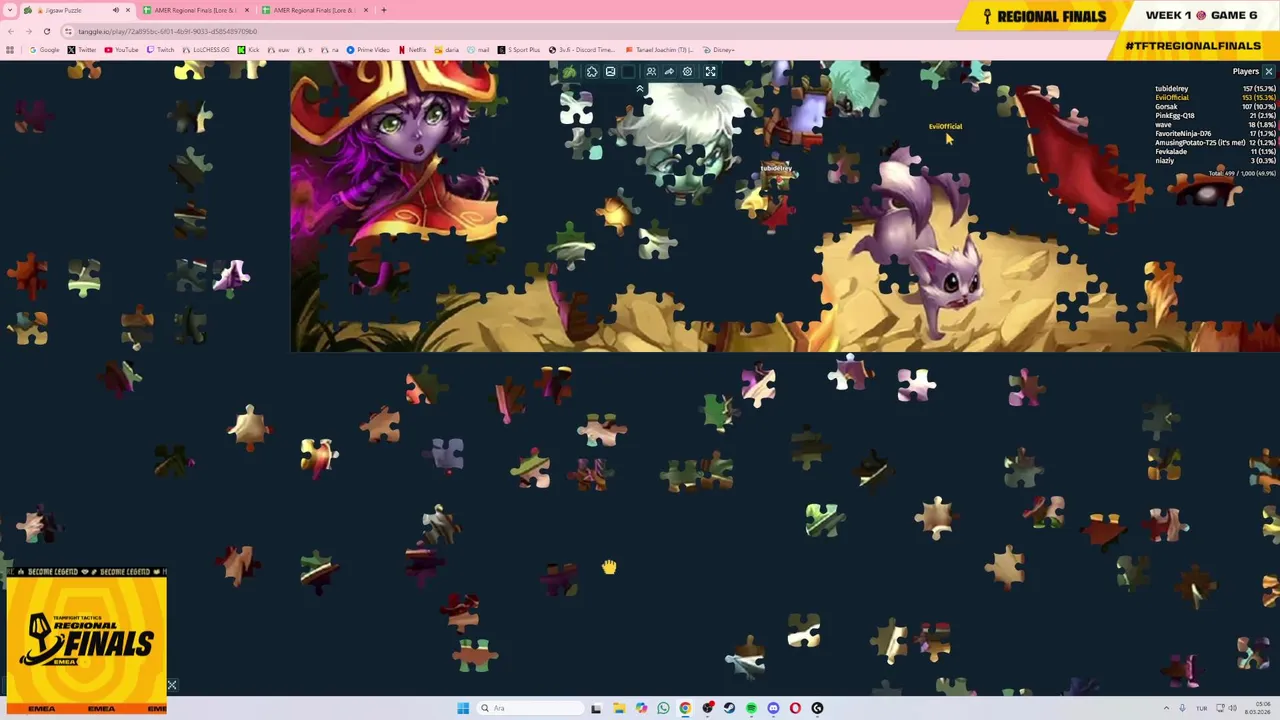Open the Twitch bookmark
The width and height of the screenshot is (1280, 720).
click(x=160, y=50)
